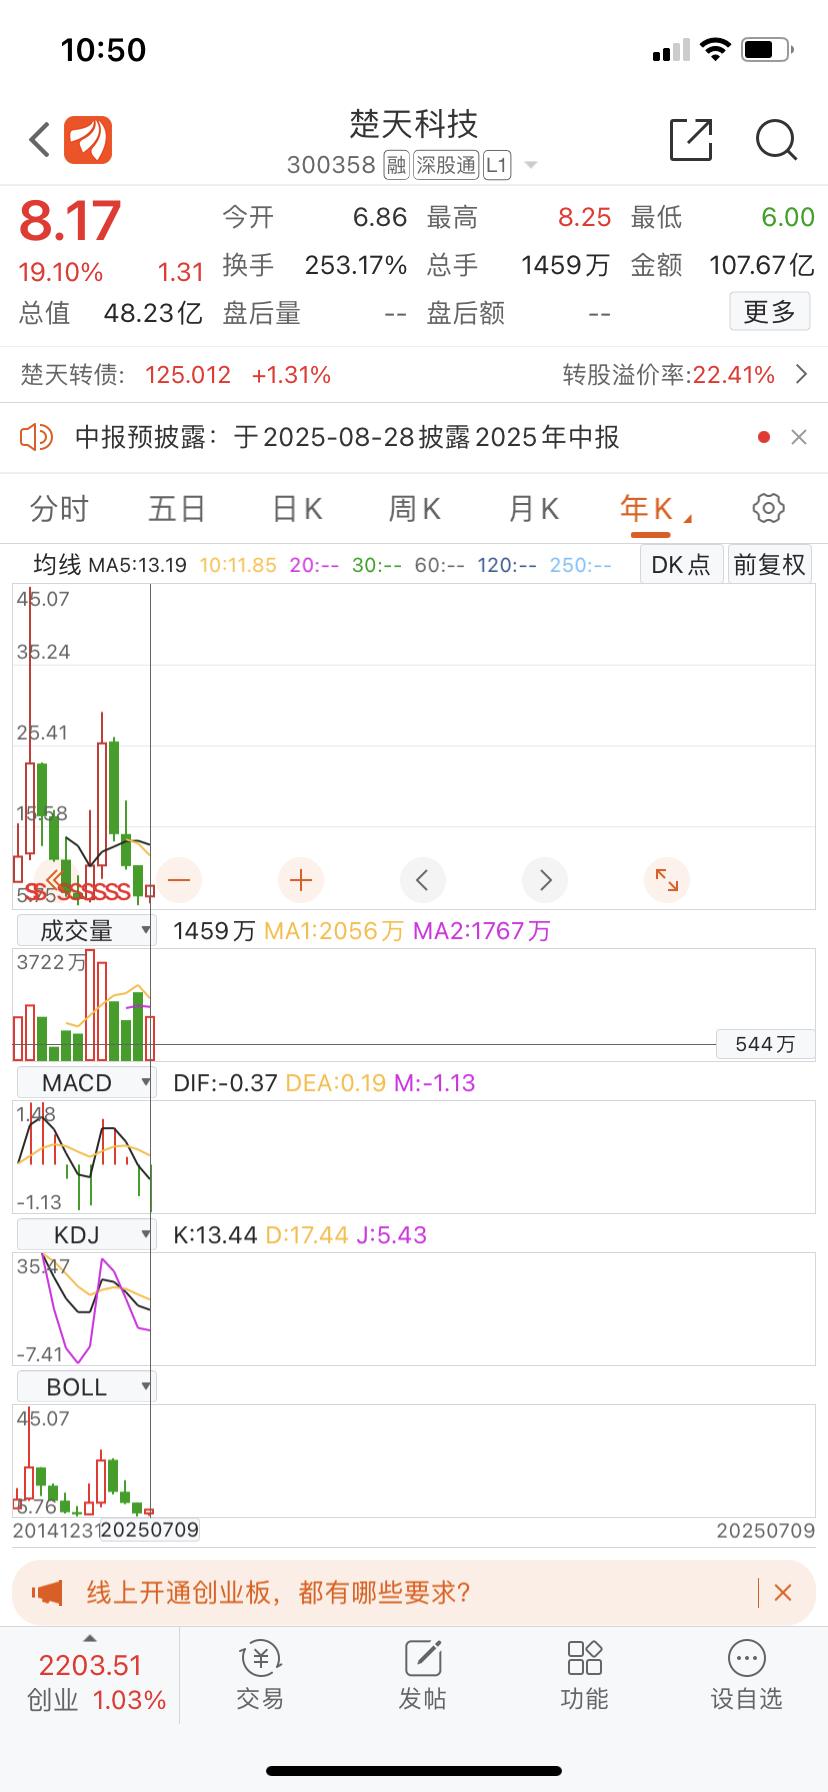The height and width of the screenshot is (1792, 828).
Task: Zoom out chart with minus button
Action: (179, 880)
